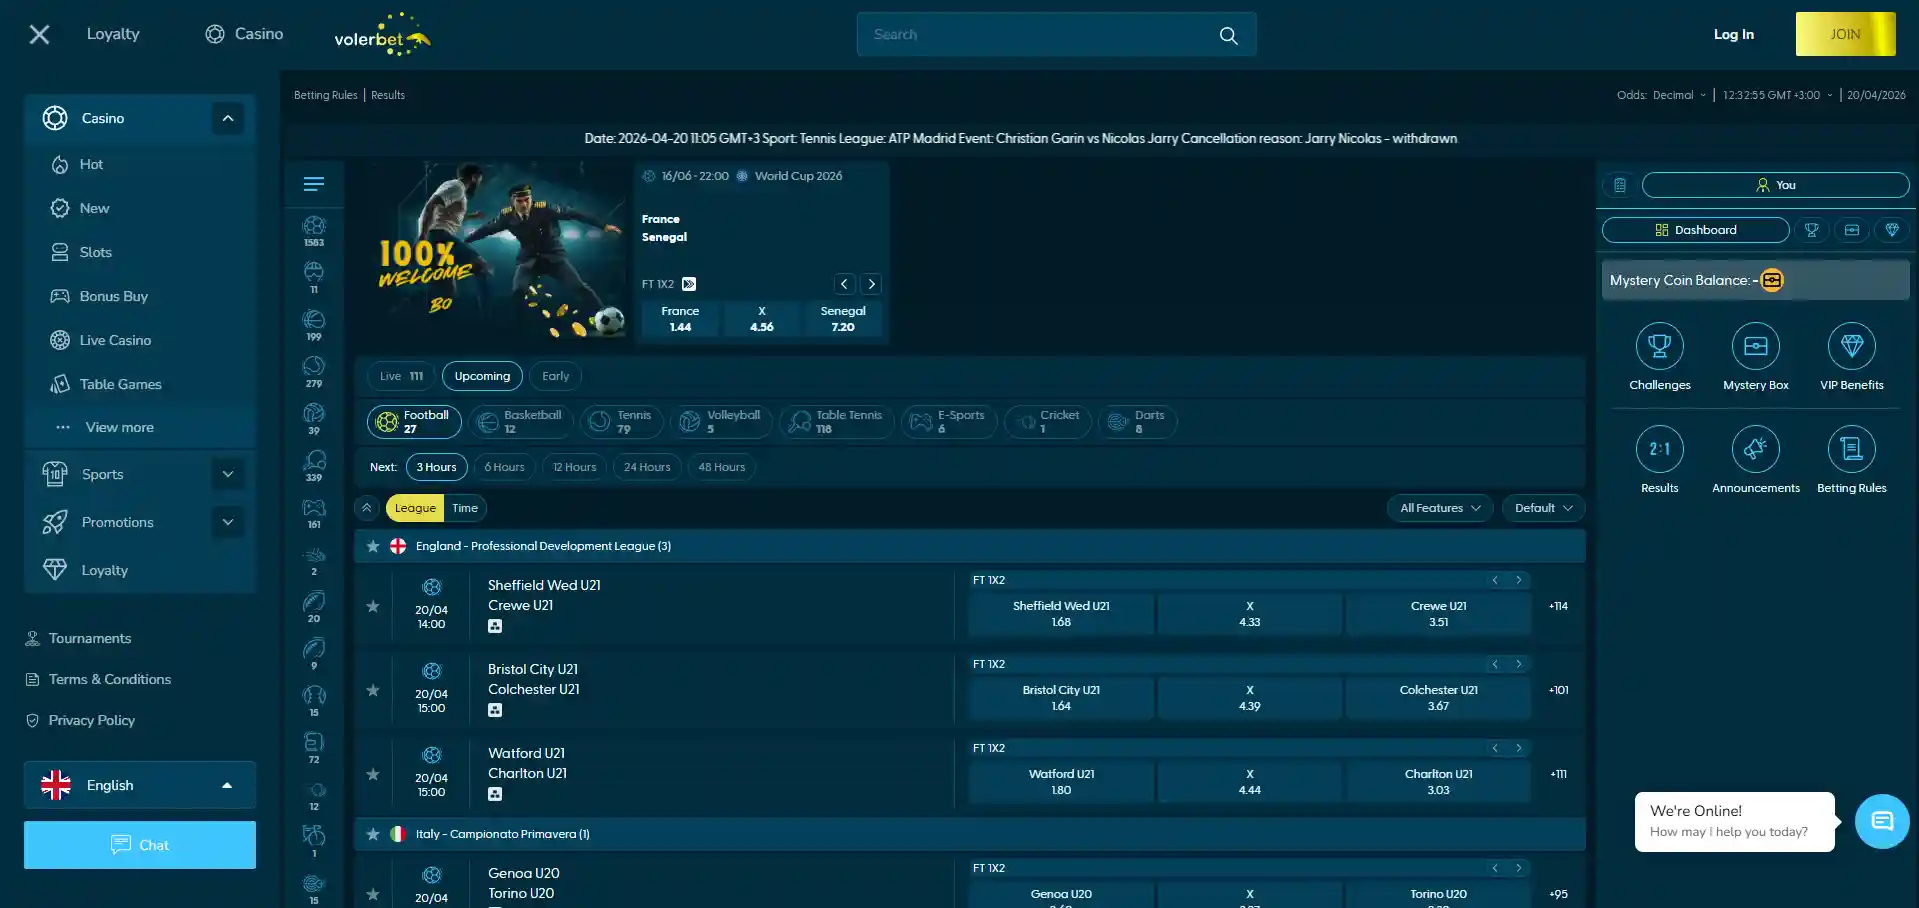This screenshot has width=1919, height=908.
Task: Click the Challenges trophy icon
Action: tap(1659, 347)
